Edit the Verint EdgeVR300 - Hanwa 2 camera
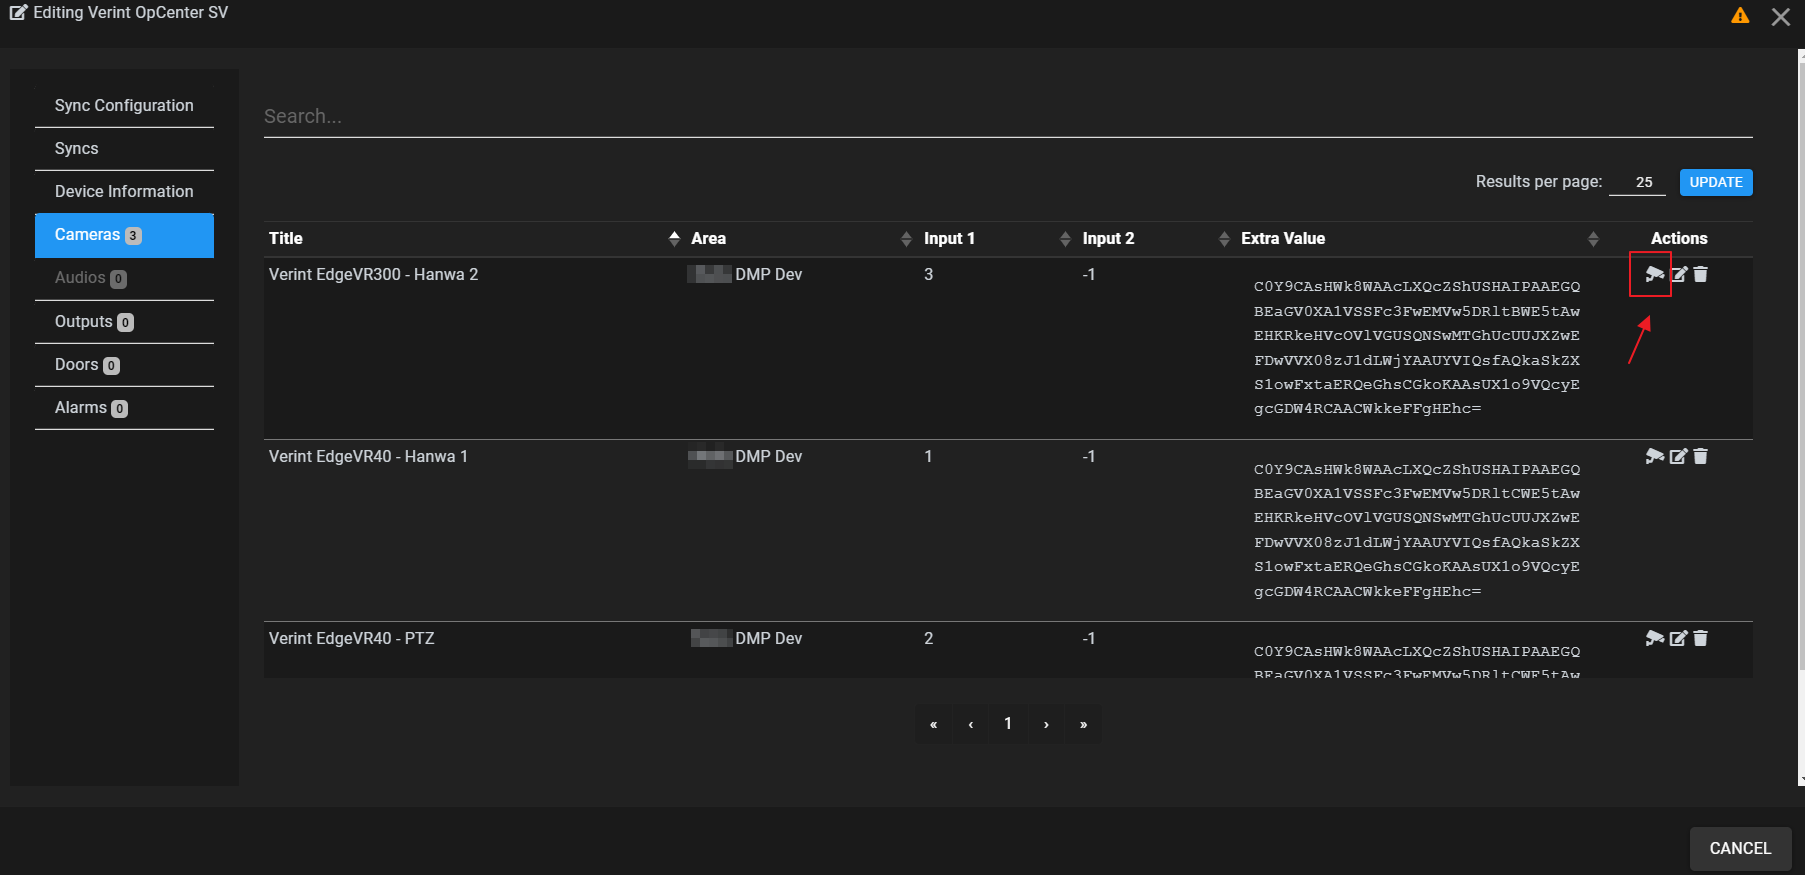1805x875 pixels. [1679, 274]
